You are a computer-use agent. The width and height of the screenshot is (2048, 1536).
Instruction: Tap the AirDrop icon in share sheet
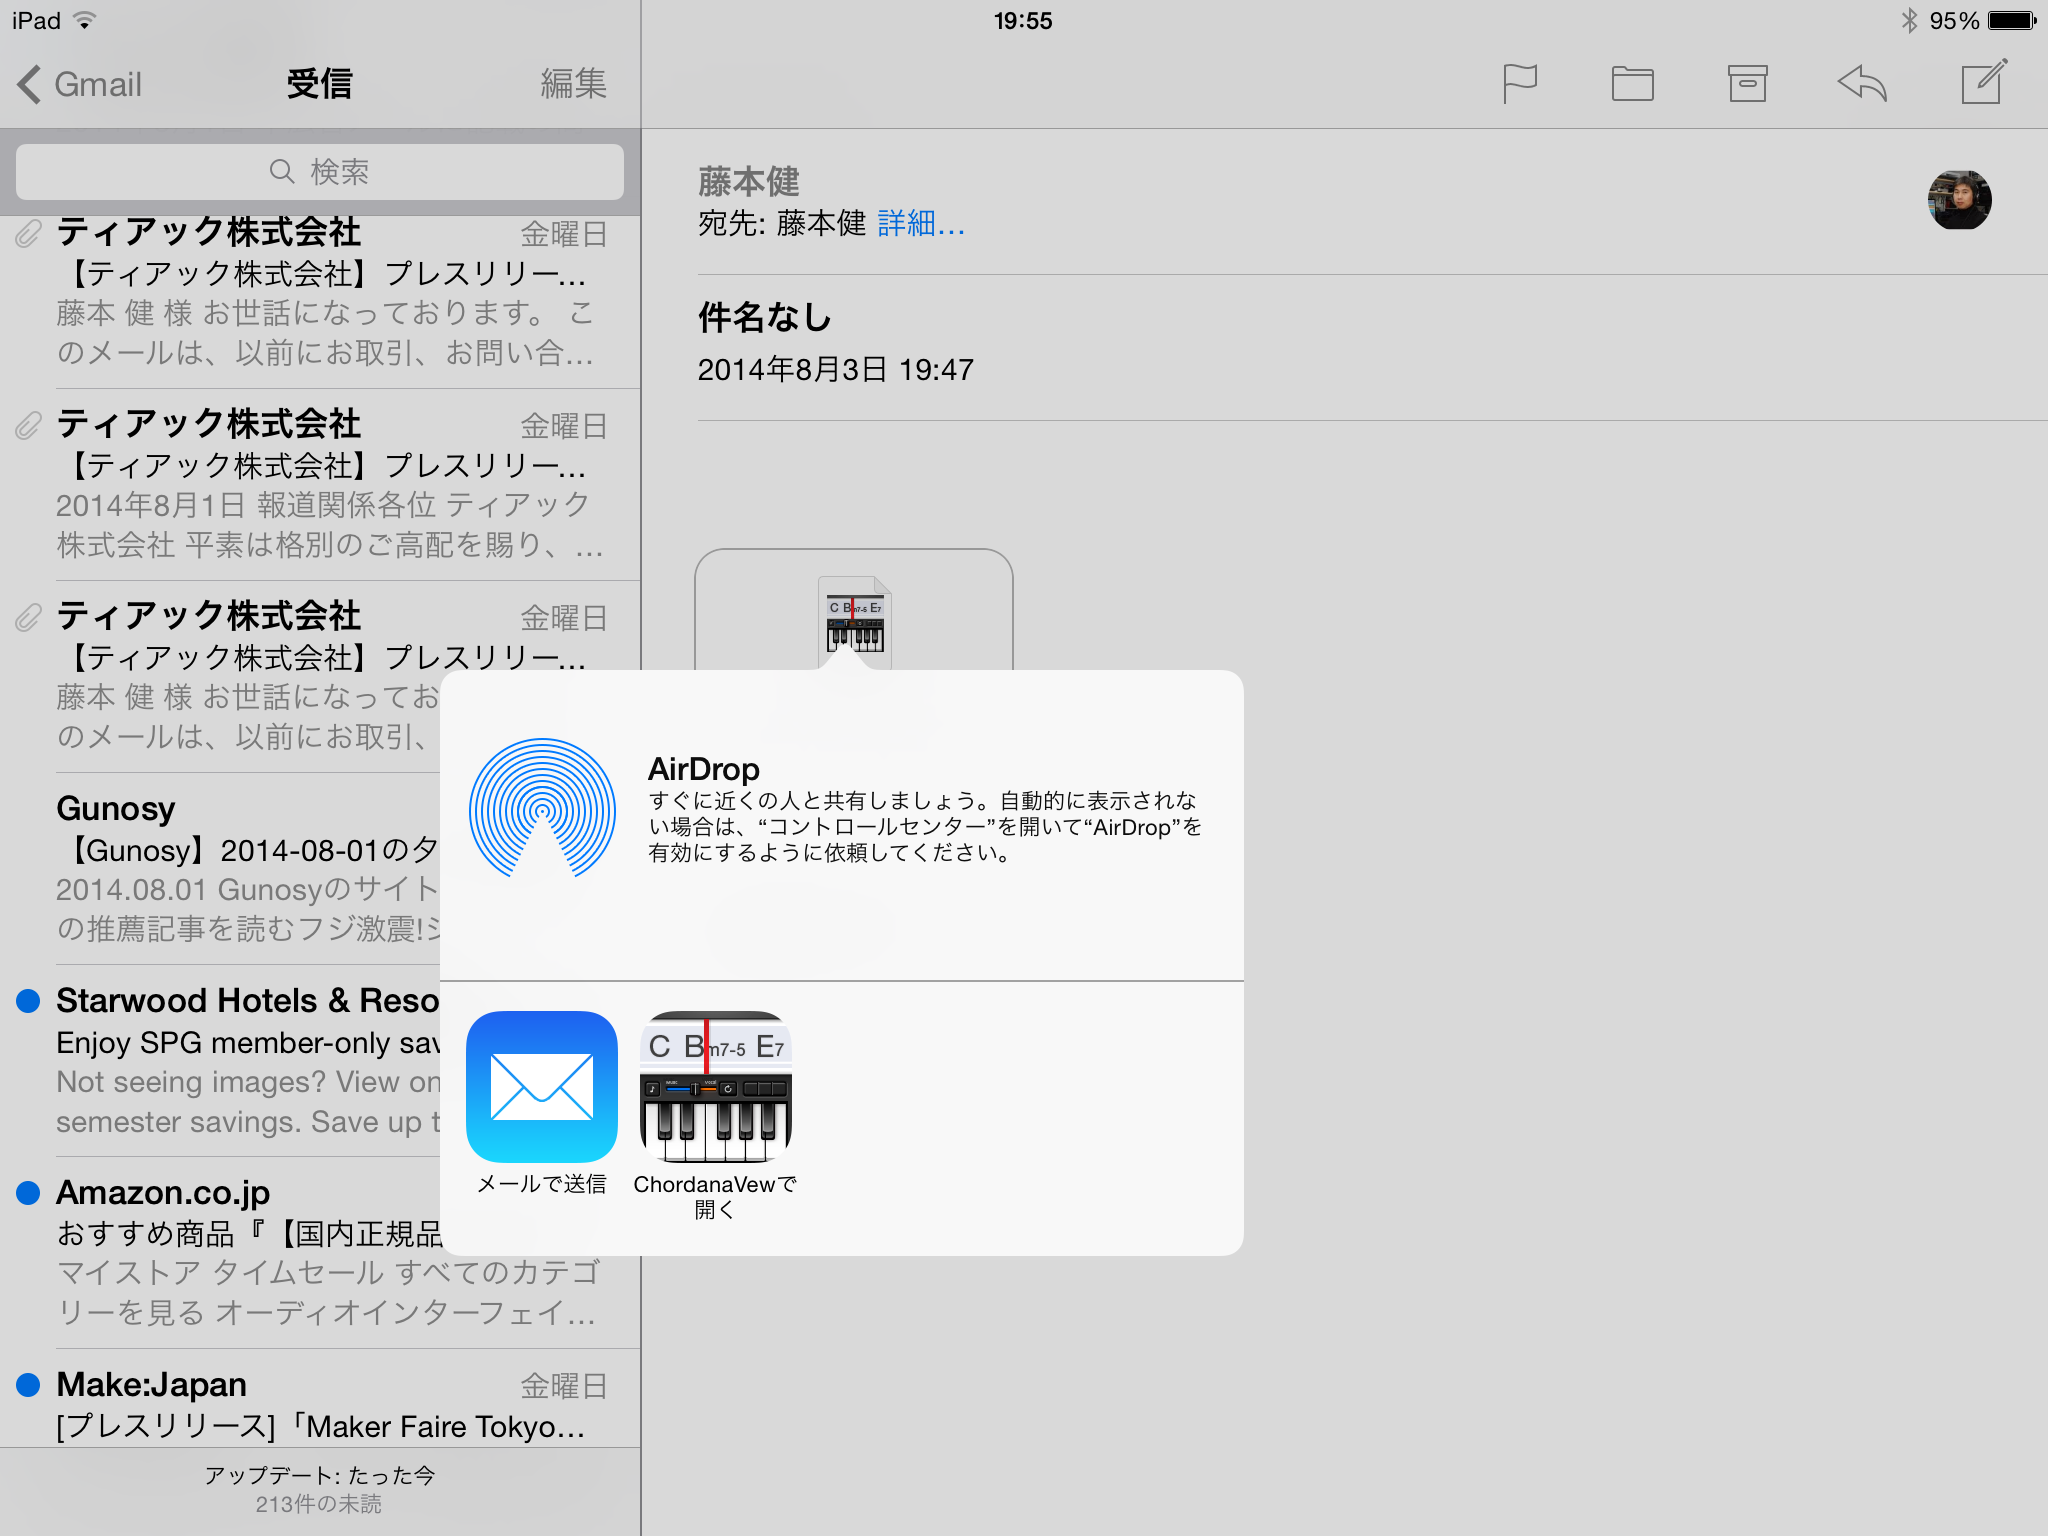coord(542,808)
